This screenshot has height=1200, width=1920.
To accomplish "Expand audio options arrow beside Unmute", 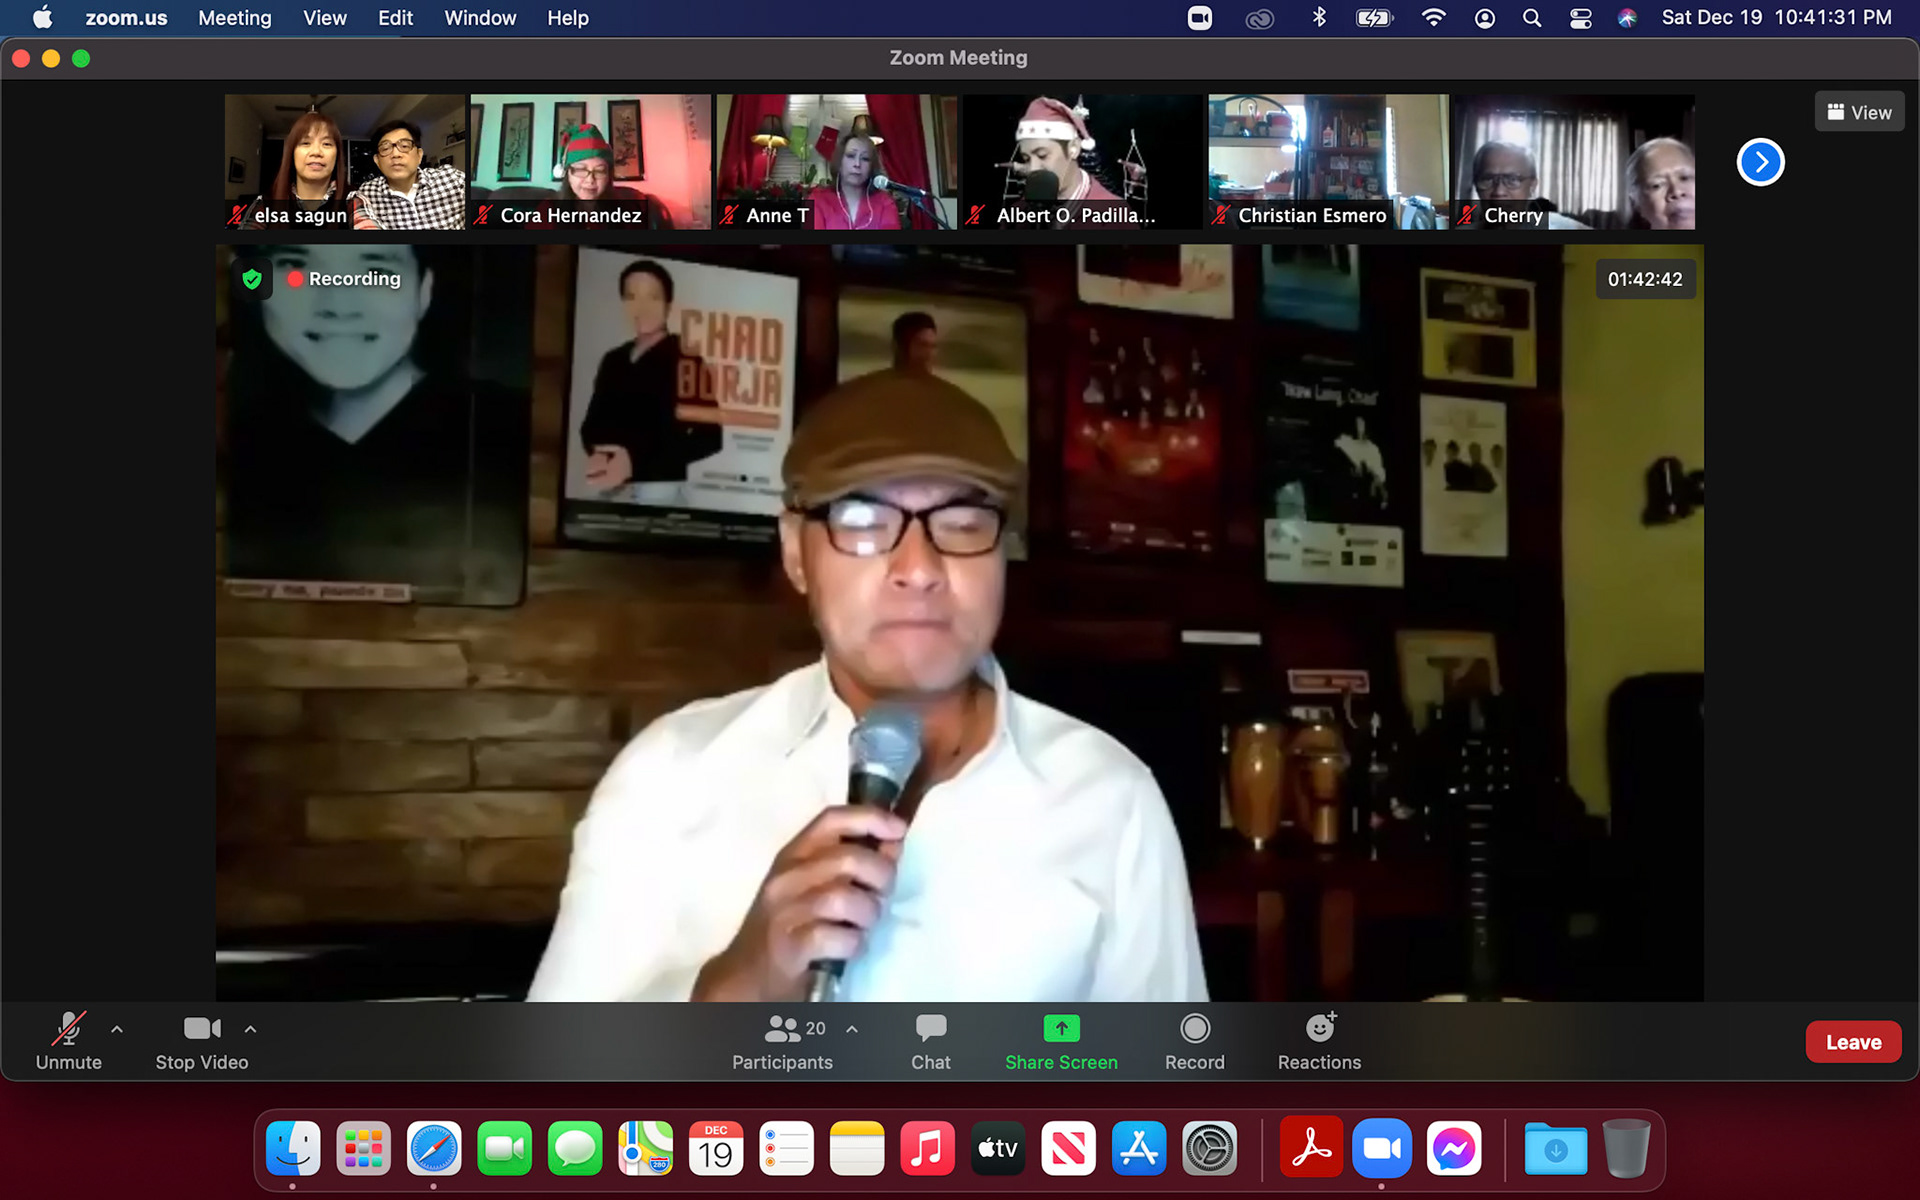I will (117, 1029).
